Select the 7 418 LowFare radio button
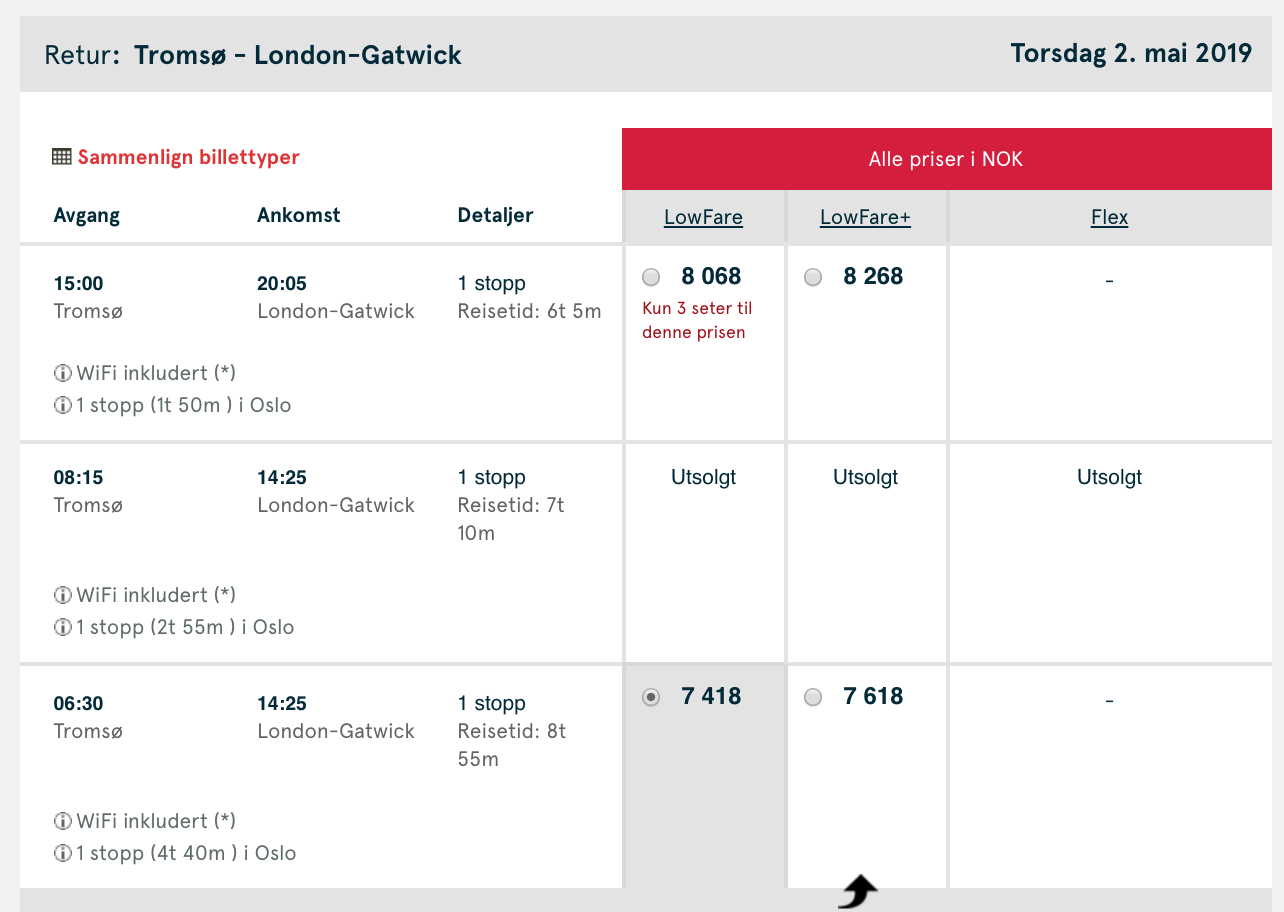This screenshot has width=1284, height=912. pyautogui.click(x=651, y=697)
